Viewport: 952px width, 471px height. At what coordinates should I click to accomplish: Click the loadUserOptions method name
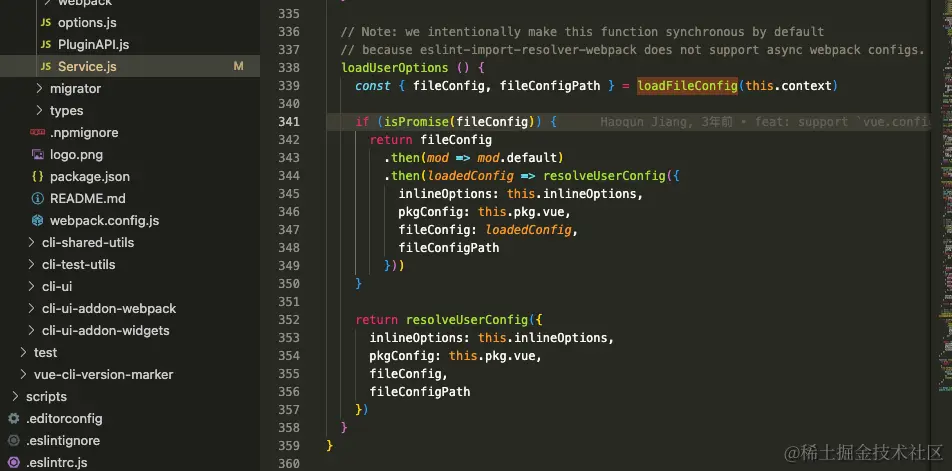tap(395, 67)
